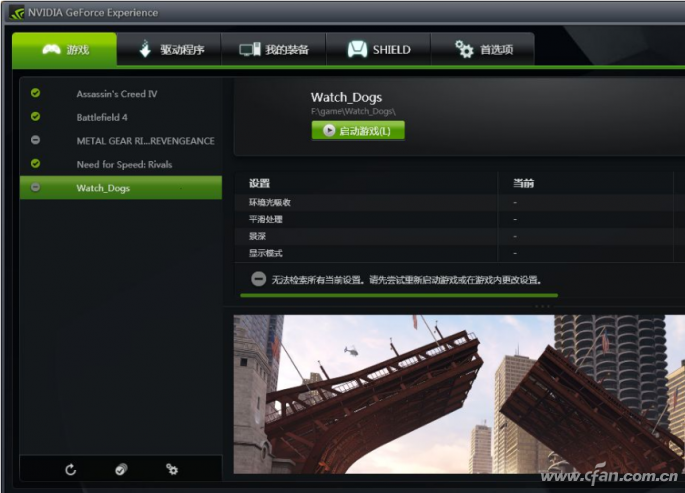Click the warning minus icon by the message
Viewport: 685px width, 493px height.
pyautogui.click(x=259, y=279)
